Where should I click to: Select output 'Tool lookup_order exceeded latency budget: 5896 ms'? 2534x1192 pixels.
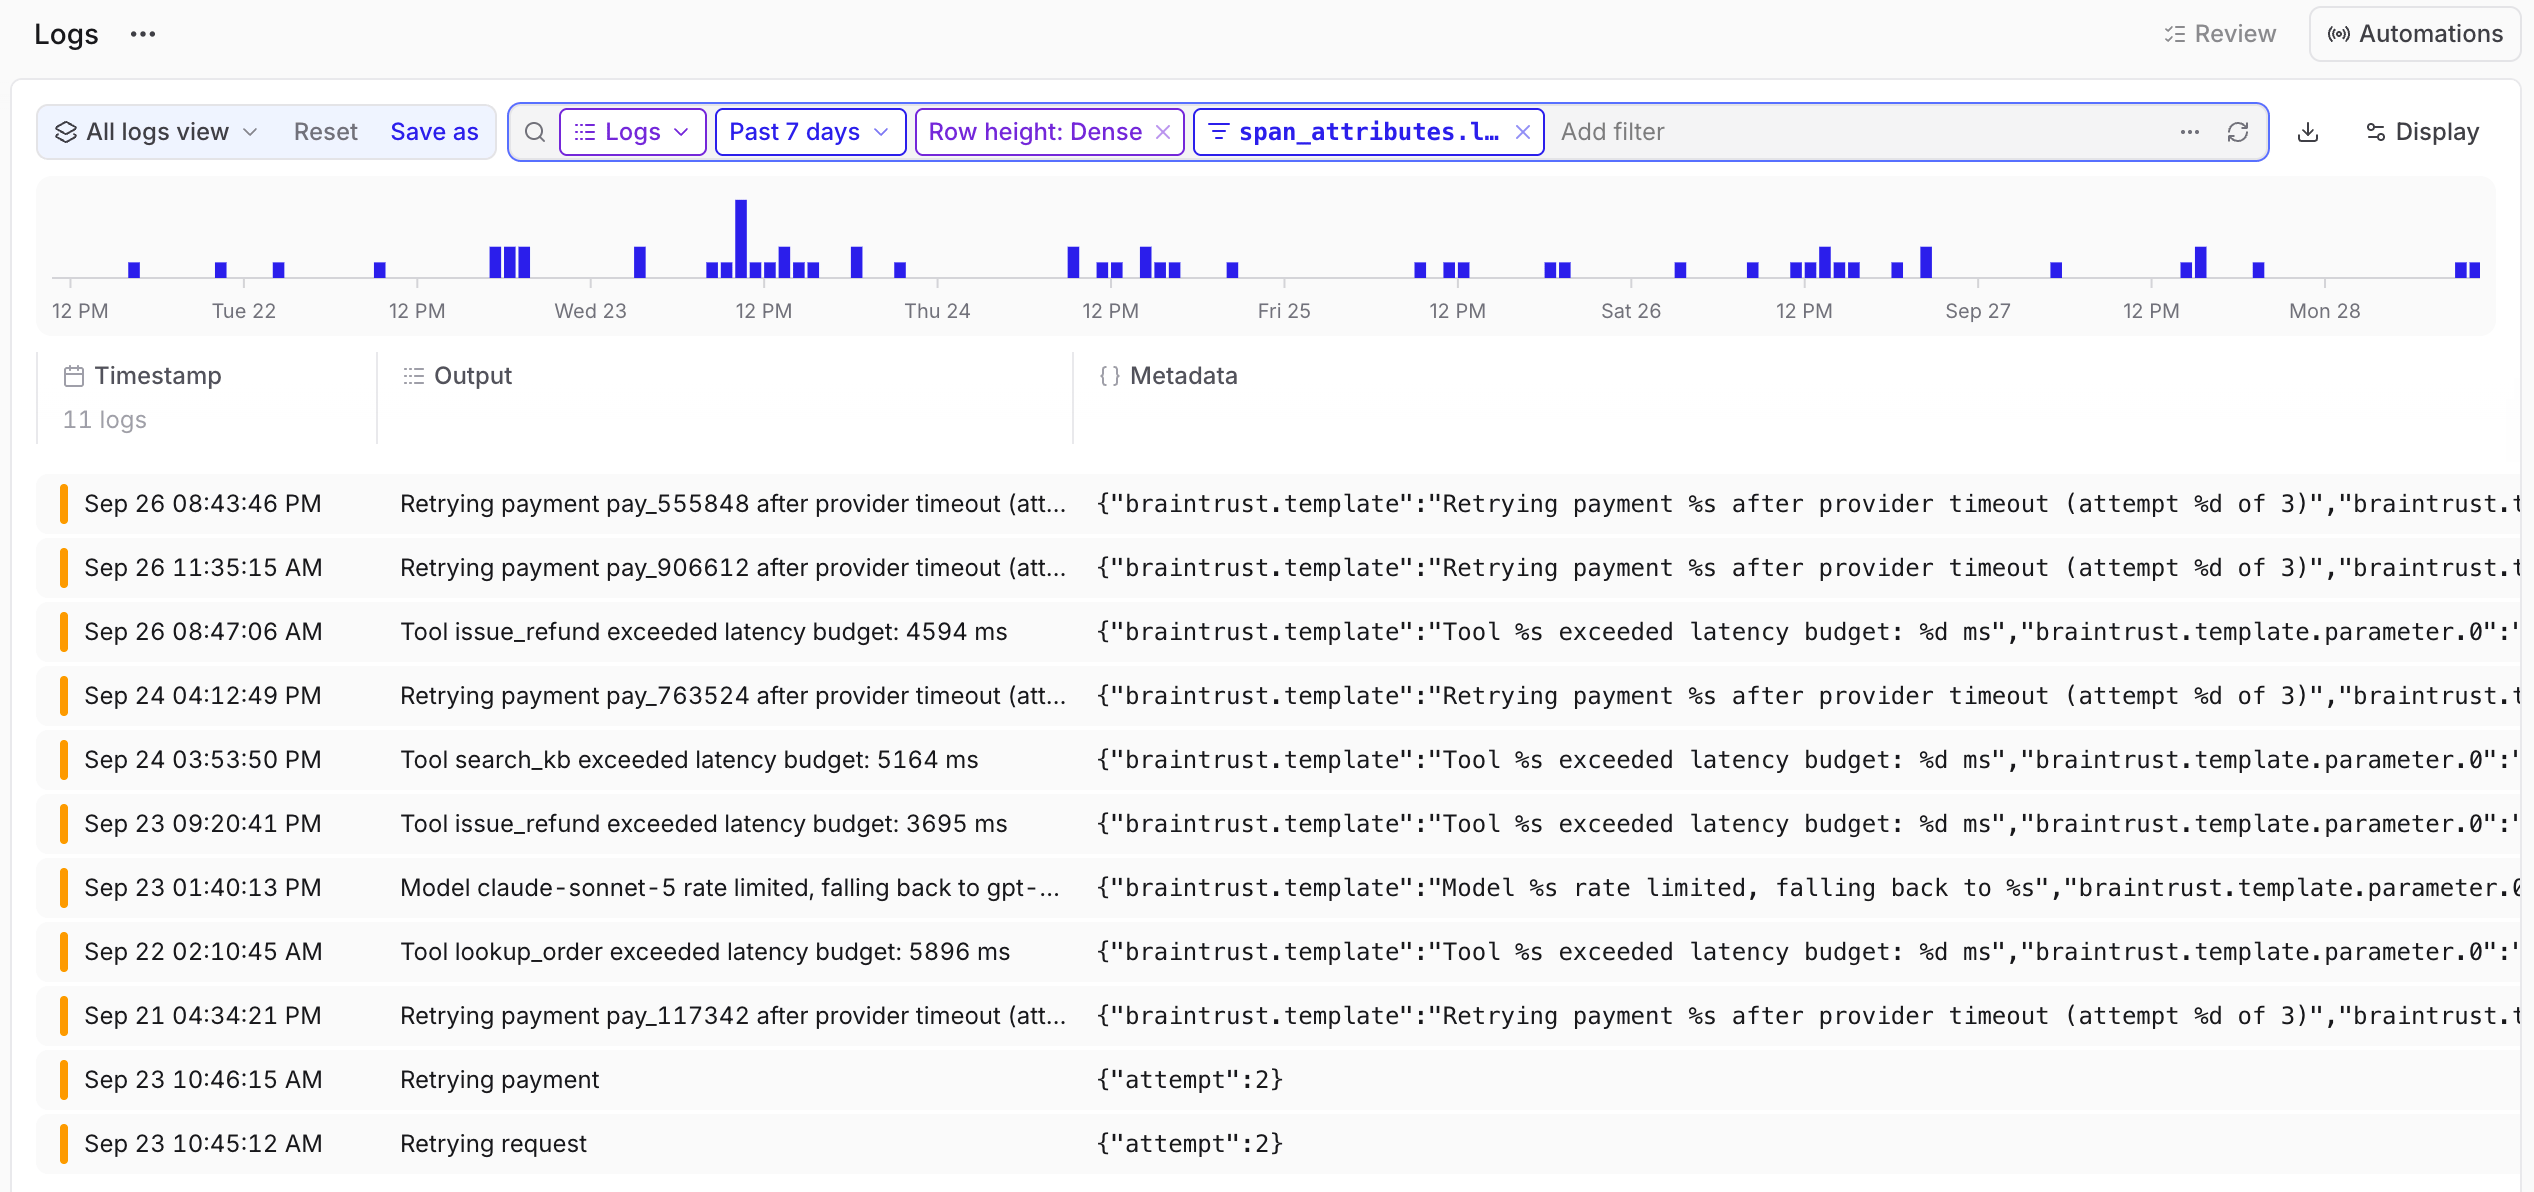click(x=705, y=952)
